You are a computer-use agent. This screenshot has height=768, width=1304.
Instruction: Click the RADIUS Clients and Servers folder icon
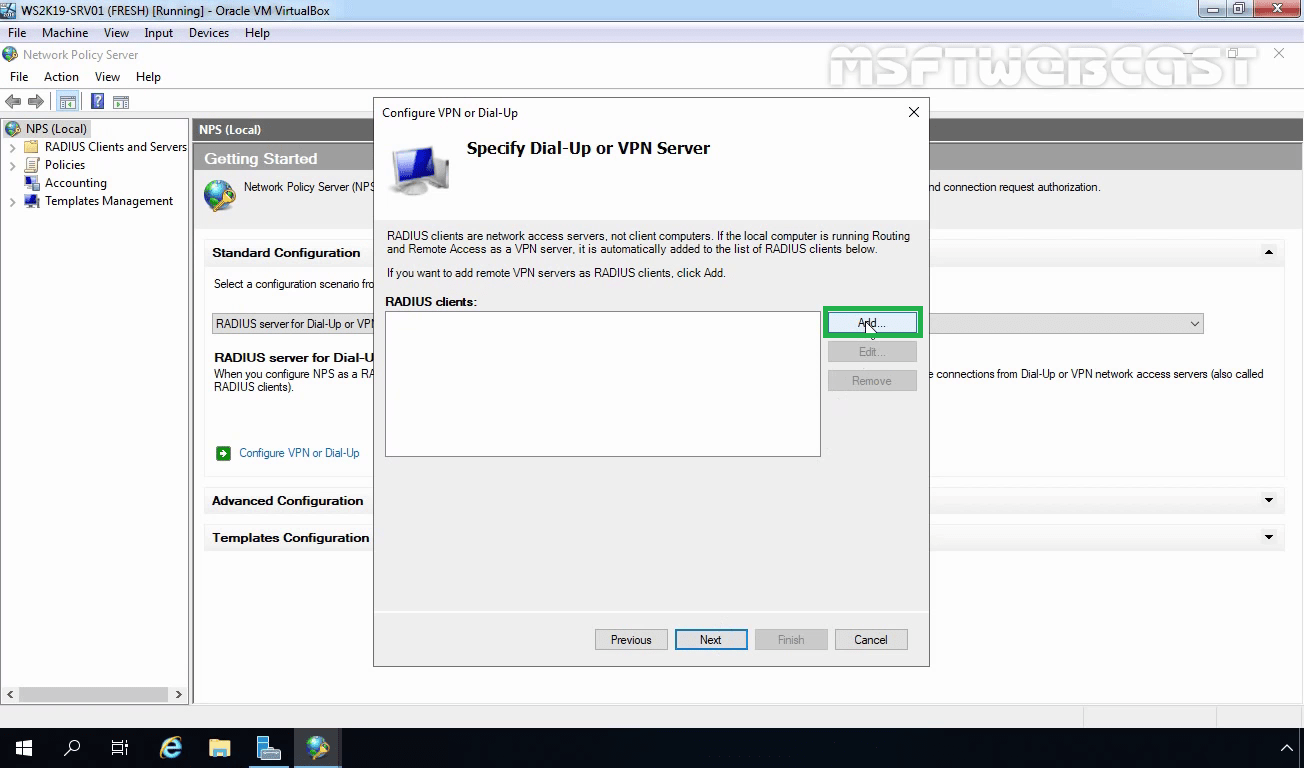coord(32,147)
